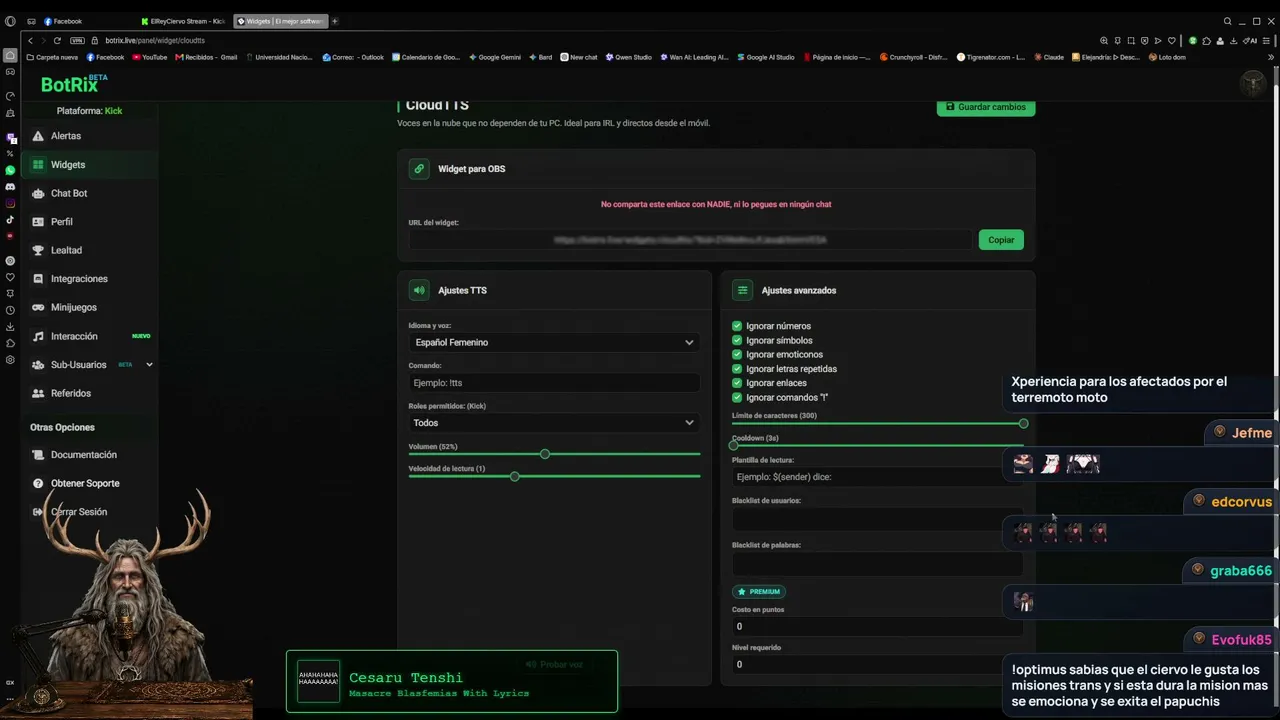This screenshot has height=720, width=1280.
Task: Toggle Ignorar números checkbox
Action: click(x=737, y=326)
